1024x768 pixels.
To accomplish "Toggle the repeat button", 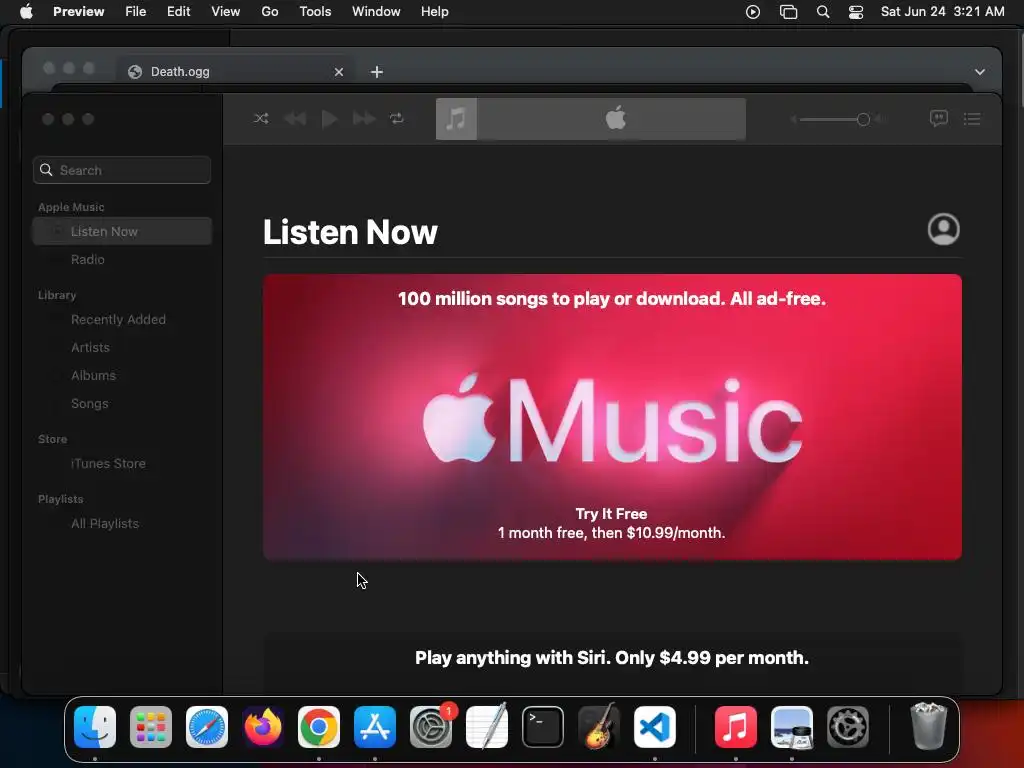I will (x=397, y=119).
